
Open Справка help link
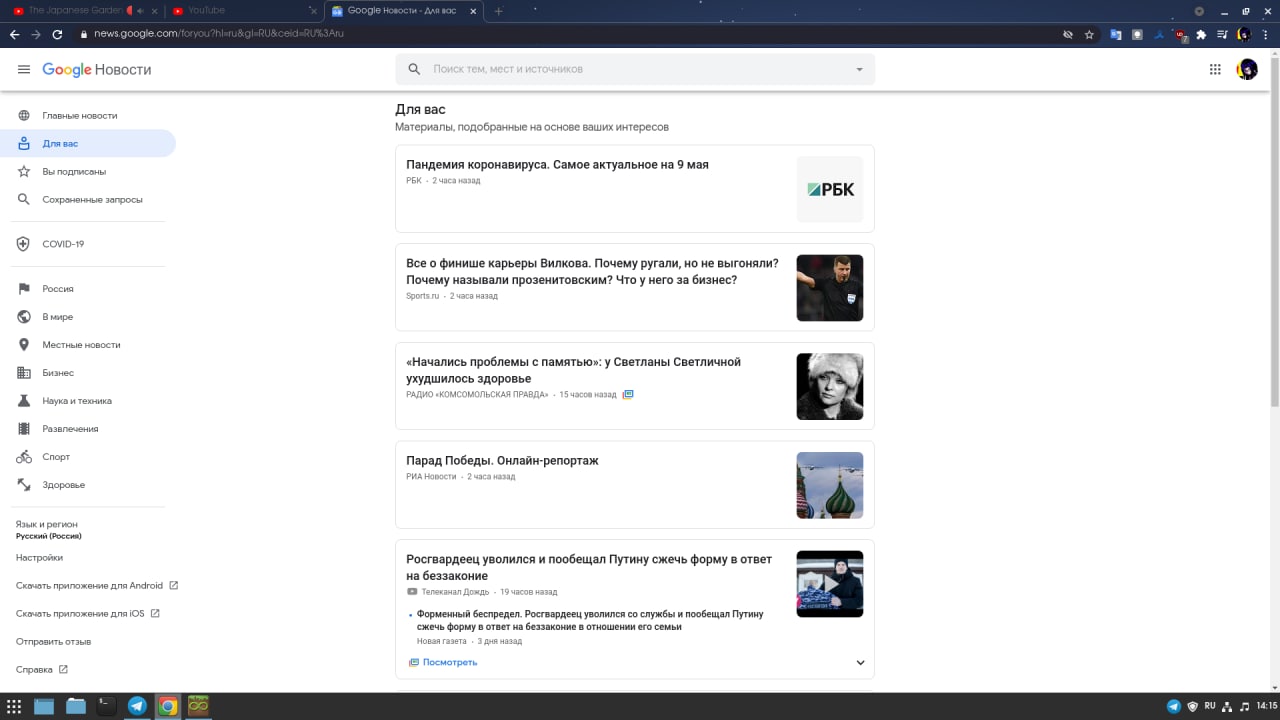[x=42, y=669]
